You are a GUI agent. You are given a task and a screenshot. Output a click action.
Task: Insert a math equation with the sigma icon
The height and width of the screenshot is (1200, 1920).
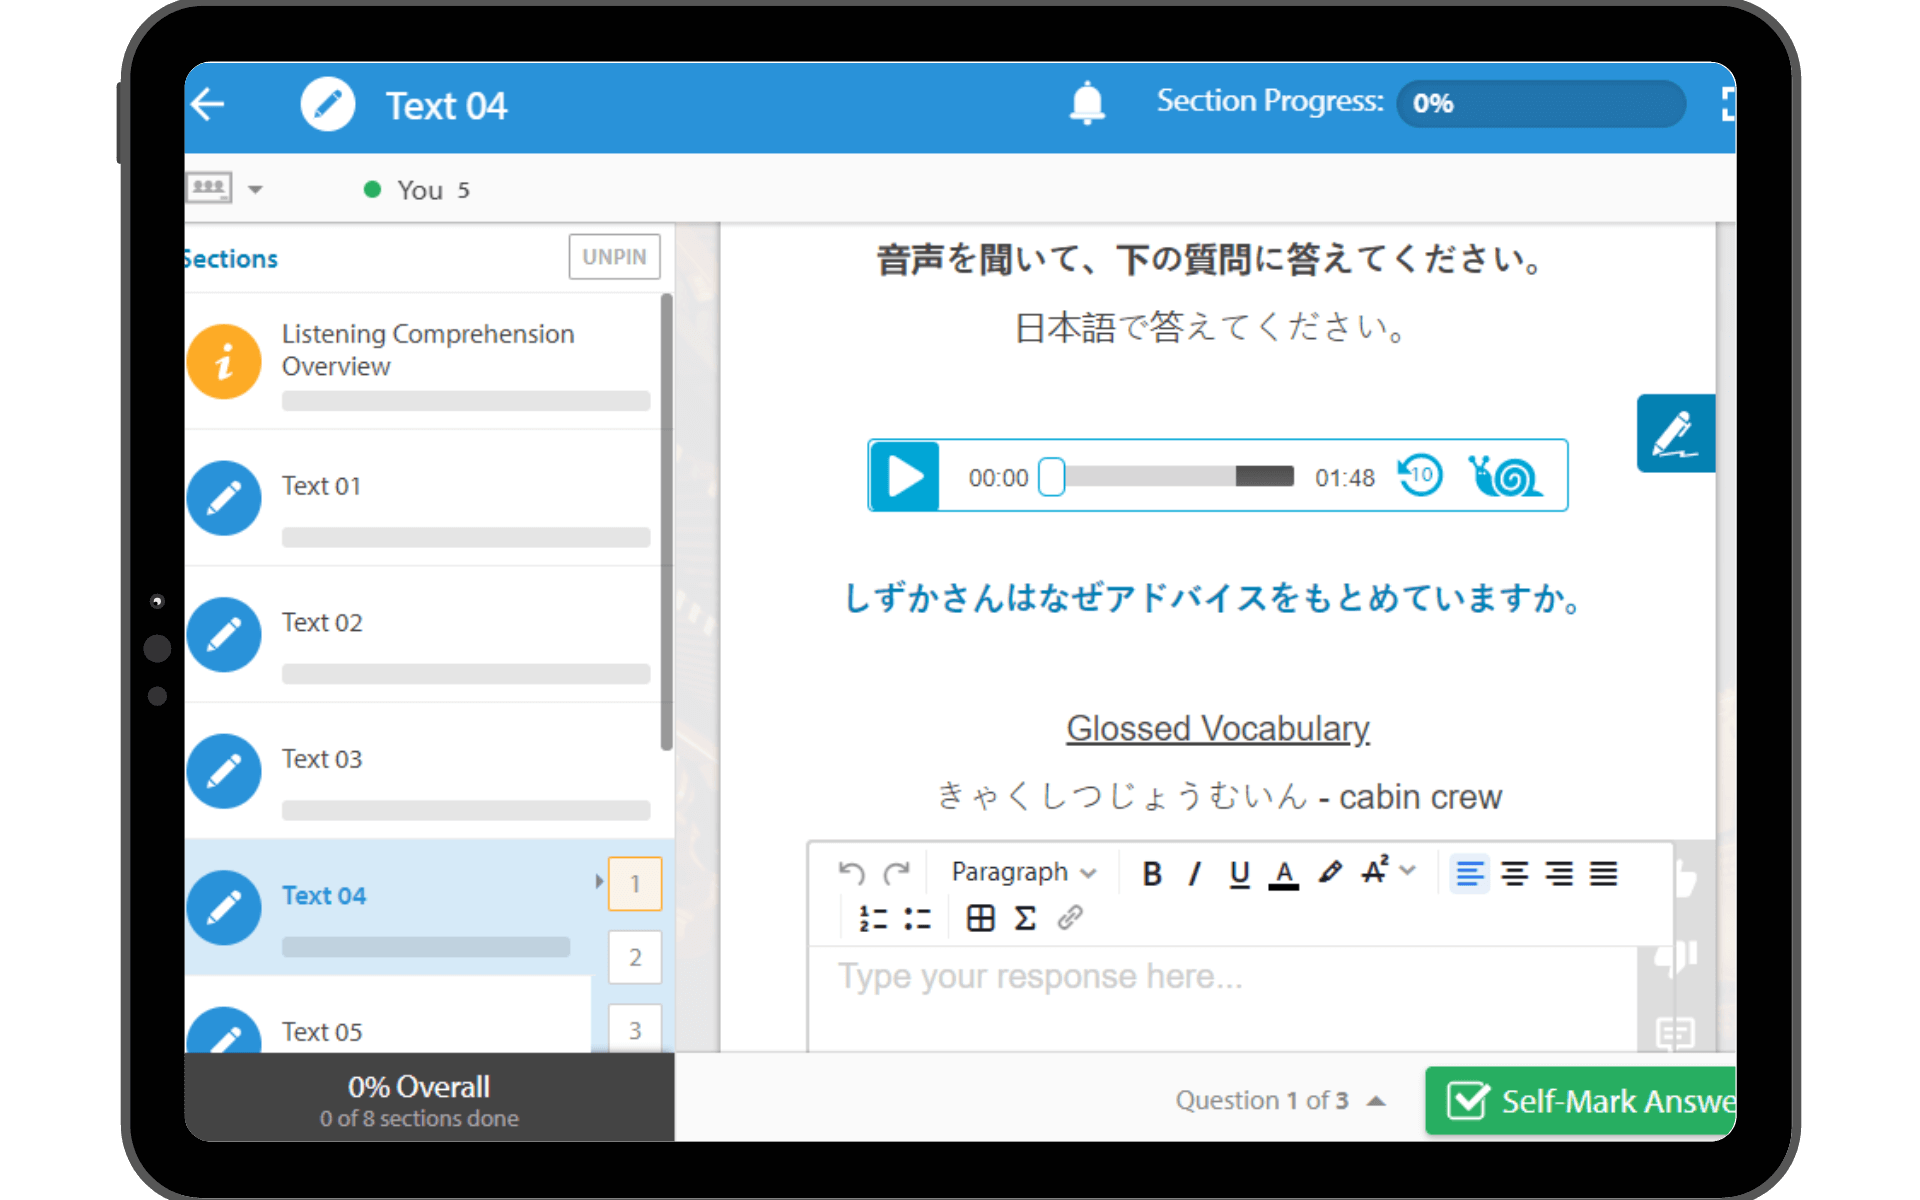(1025, 918)
